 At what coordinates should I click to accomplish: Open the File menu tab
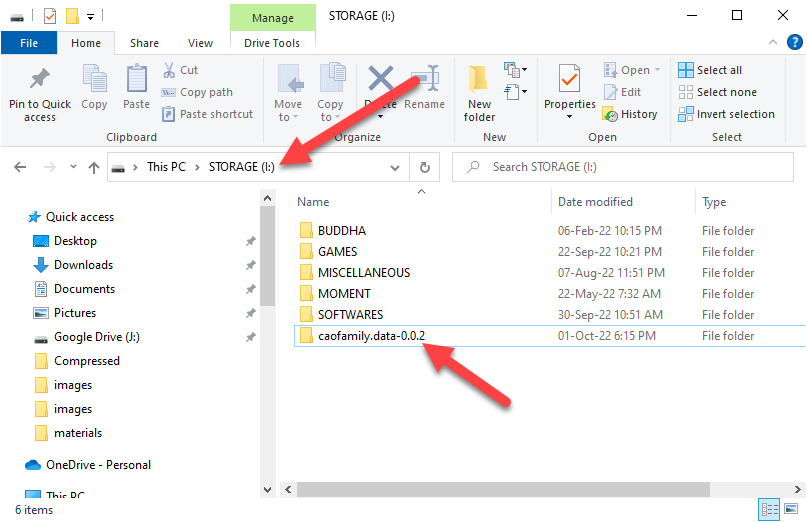(x=29, y=43)
